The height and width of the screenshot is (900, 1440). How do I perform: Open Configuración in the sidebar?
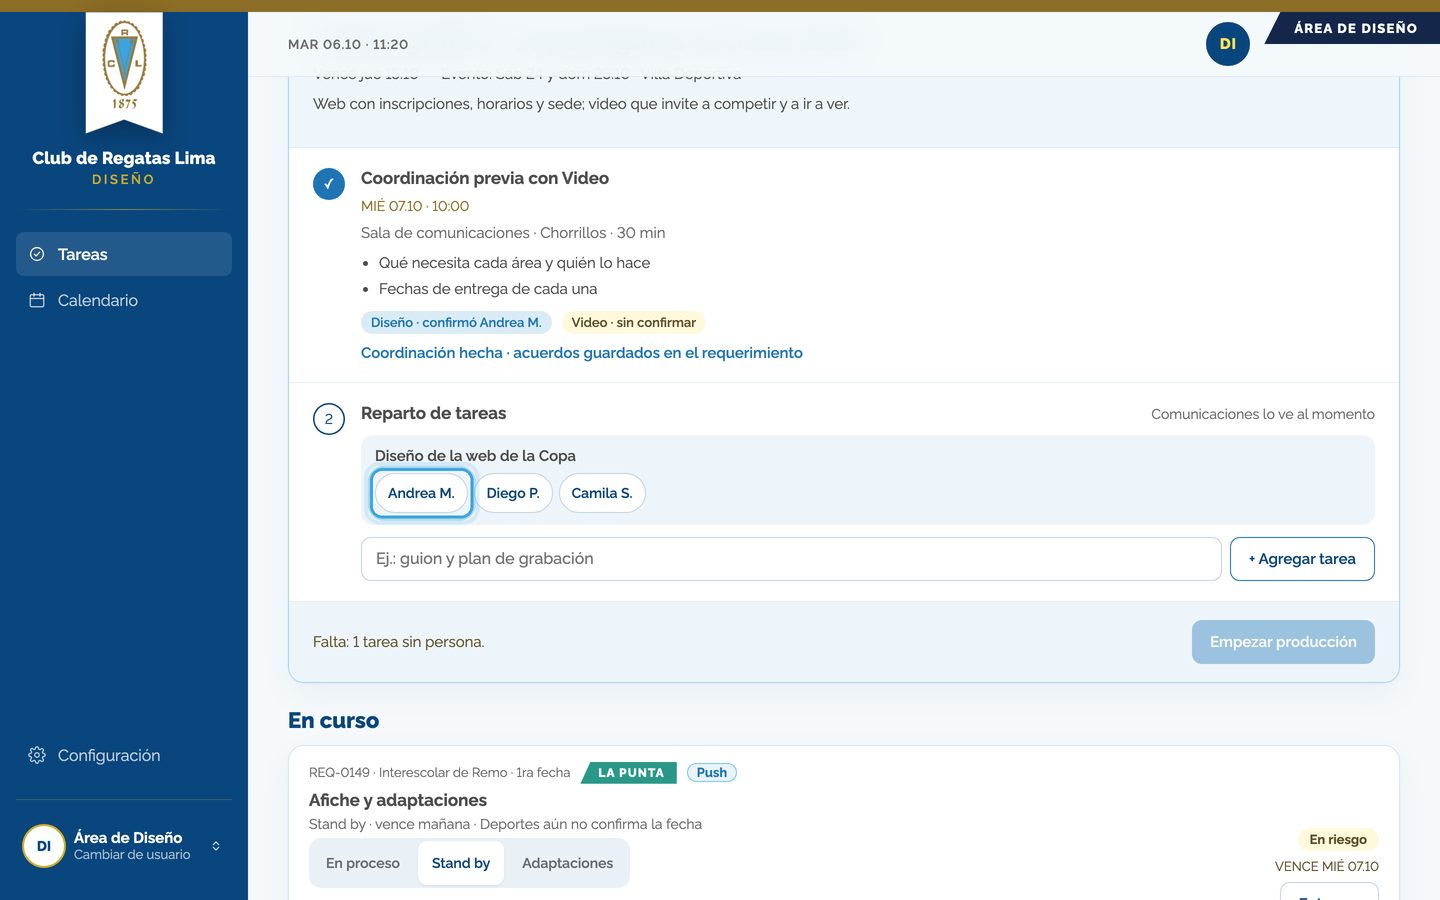[x=124, y=755]
